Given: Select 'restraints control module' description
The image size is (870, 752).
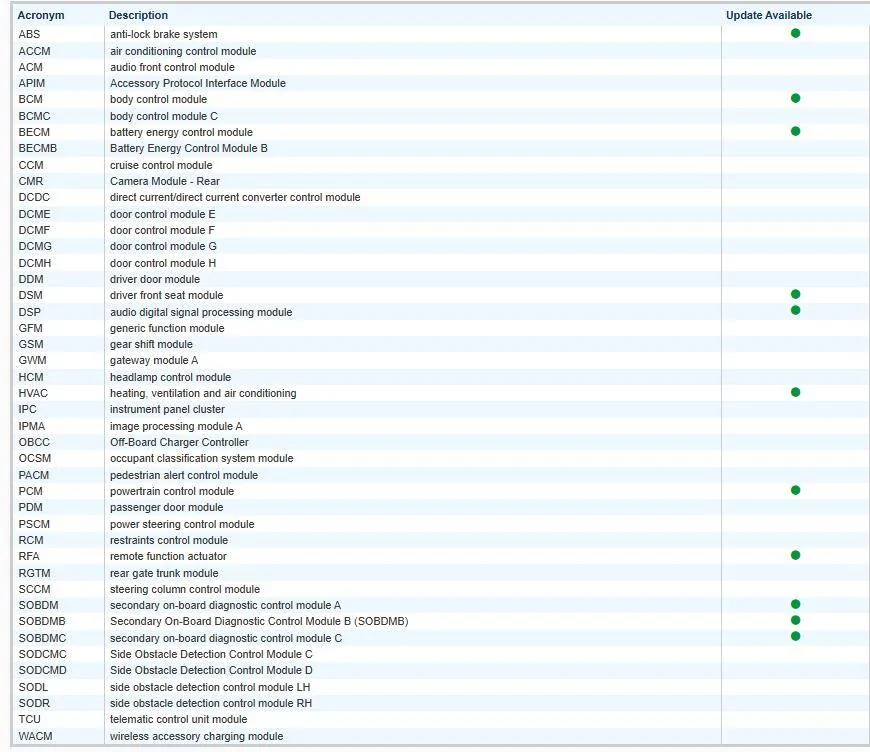Looking at the screenshot, I should pos(169,540).
